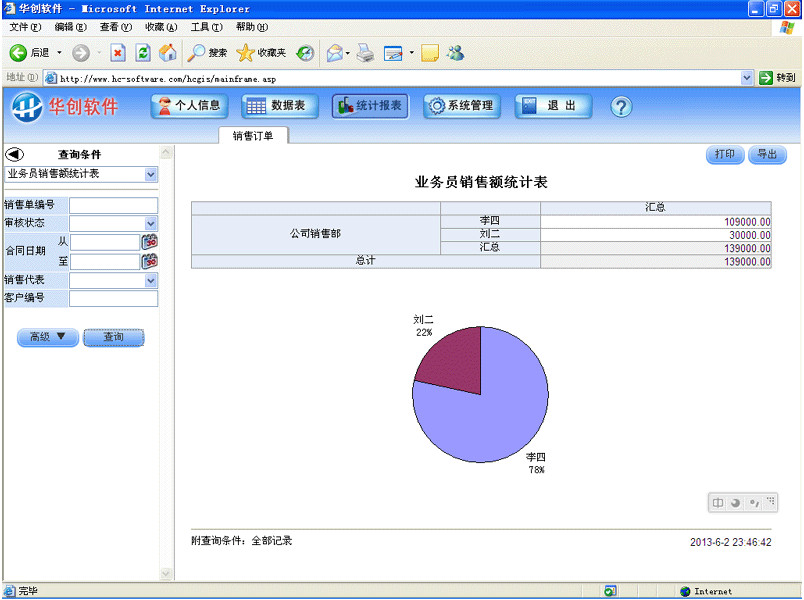Click the 退出 (exit) icon

(x=552, y=105)
